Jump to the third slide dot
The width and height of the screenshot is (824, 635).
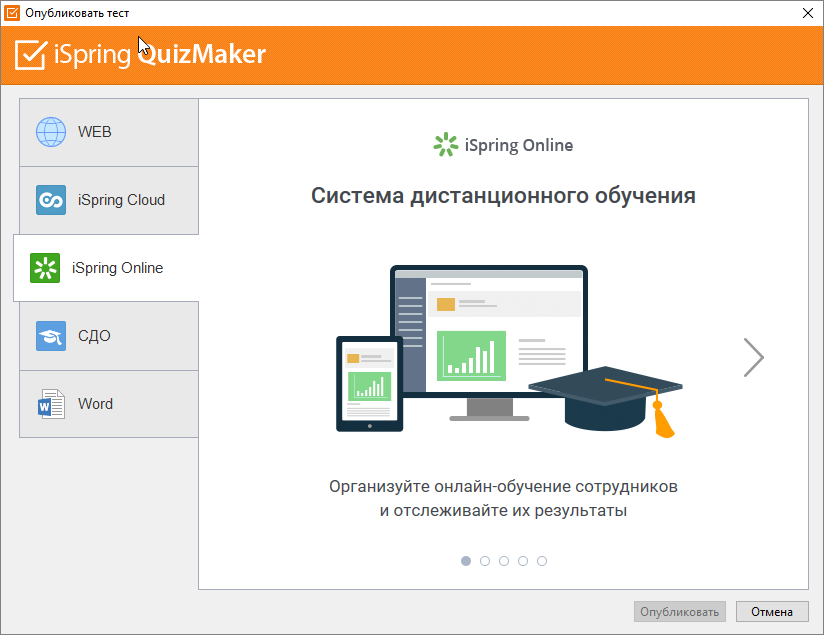click(503, 561)
